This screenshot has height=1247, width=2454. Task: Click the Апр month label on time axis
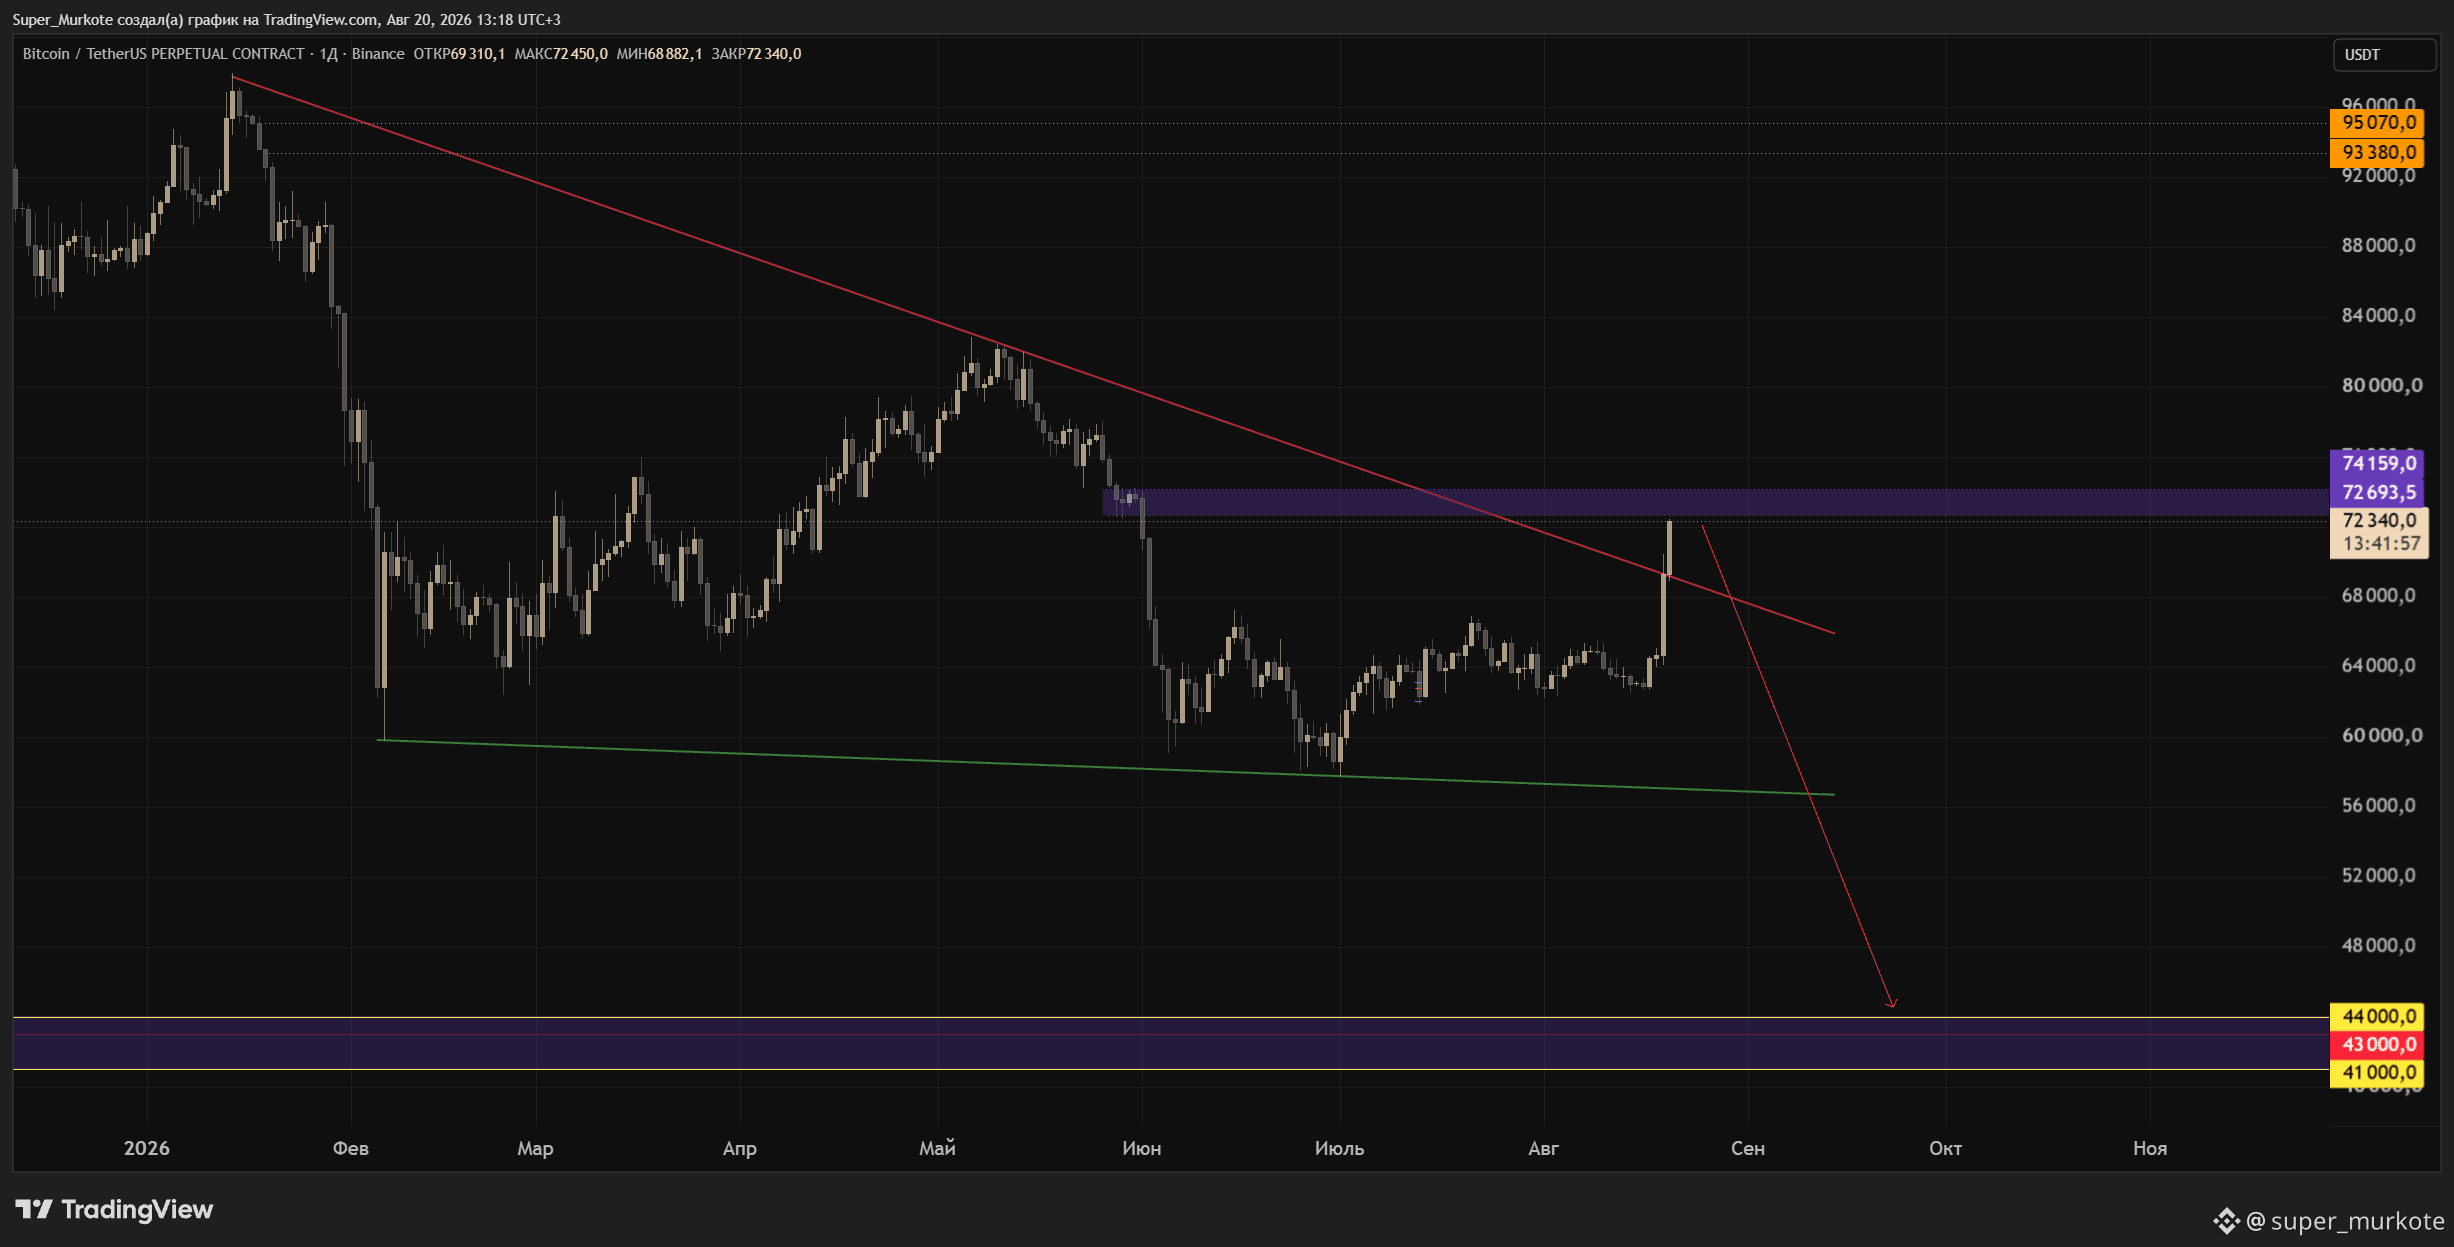(x=740, y=1148)
